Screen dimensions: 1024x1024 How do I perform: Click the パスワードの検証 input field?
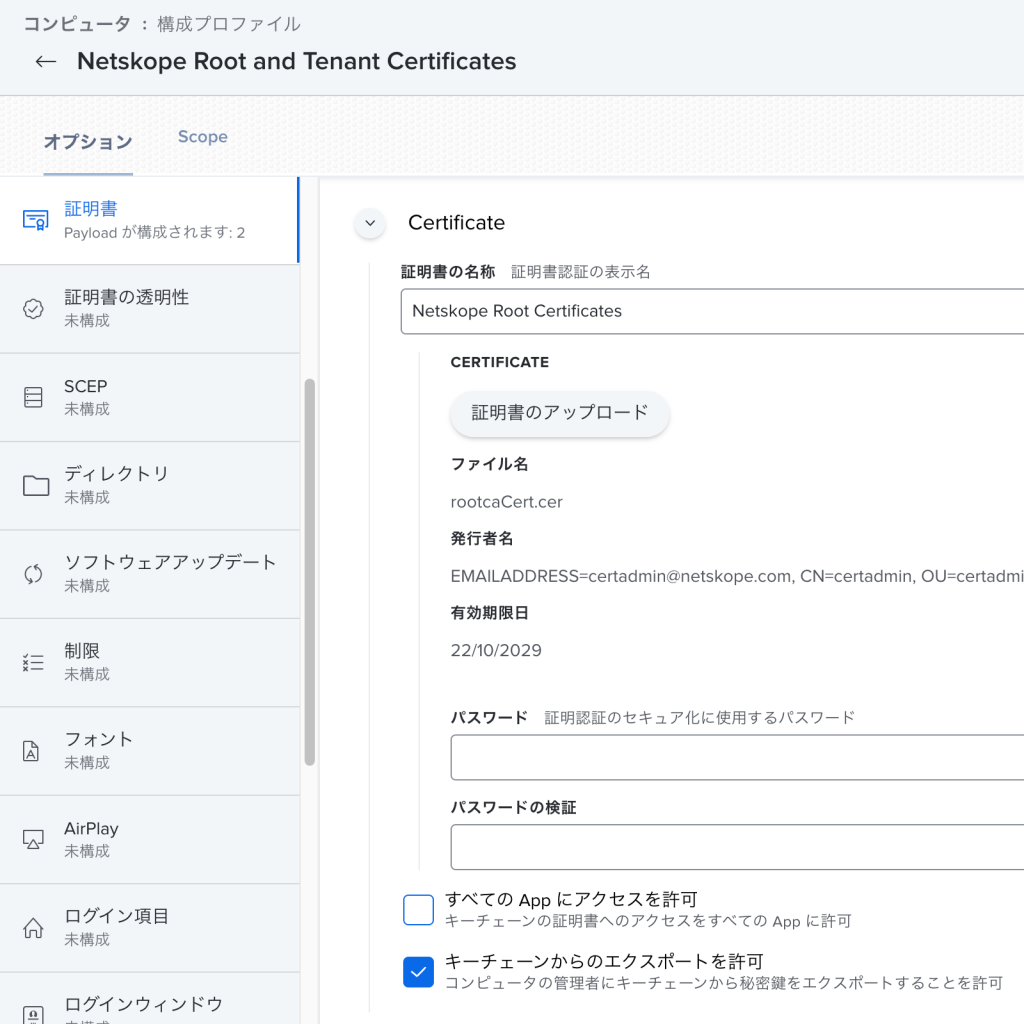point(737,847)
